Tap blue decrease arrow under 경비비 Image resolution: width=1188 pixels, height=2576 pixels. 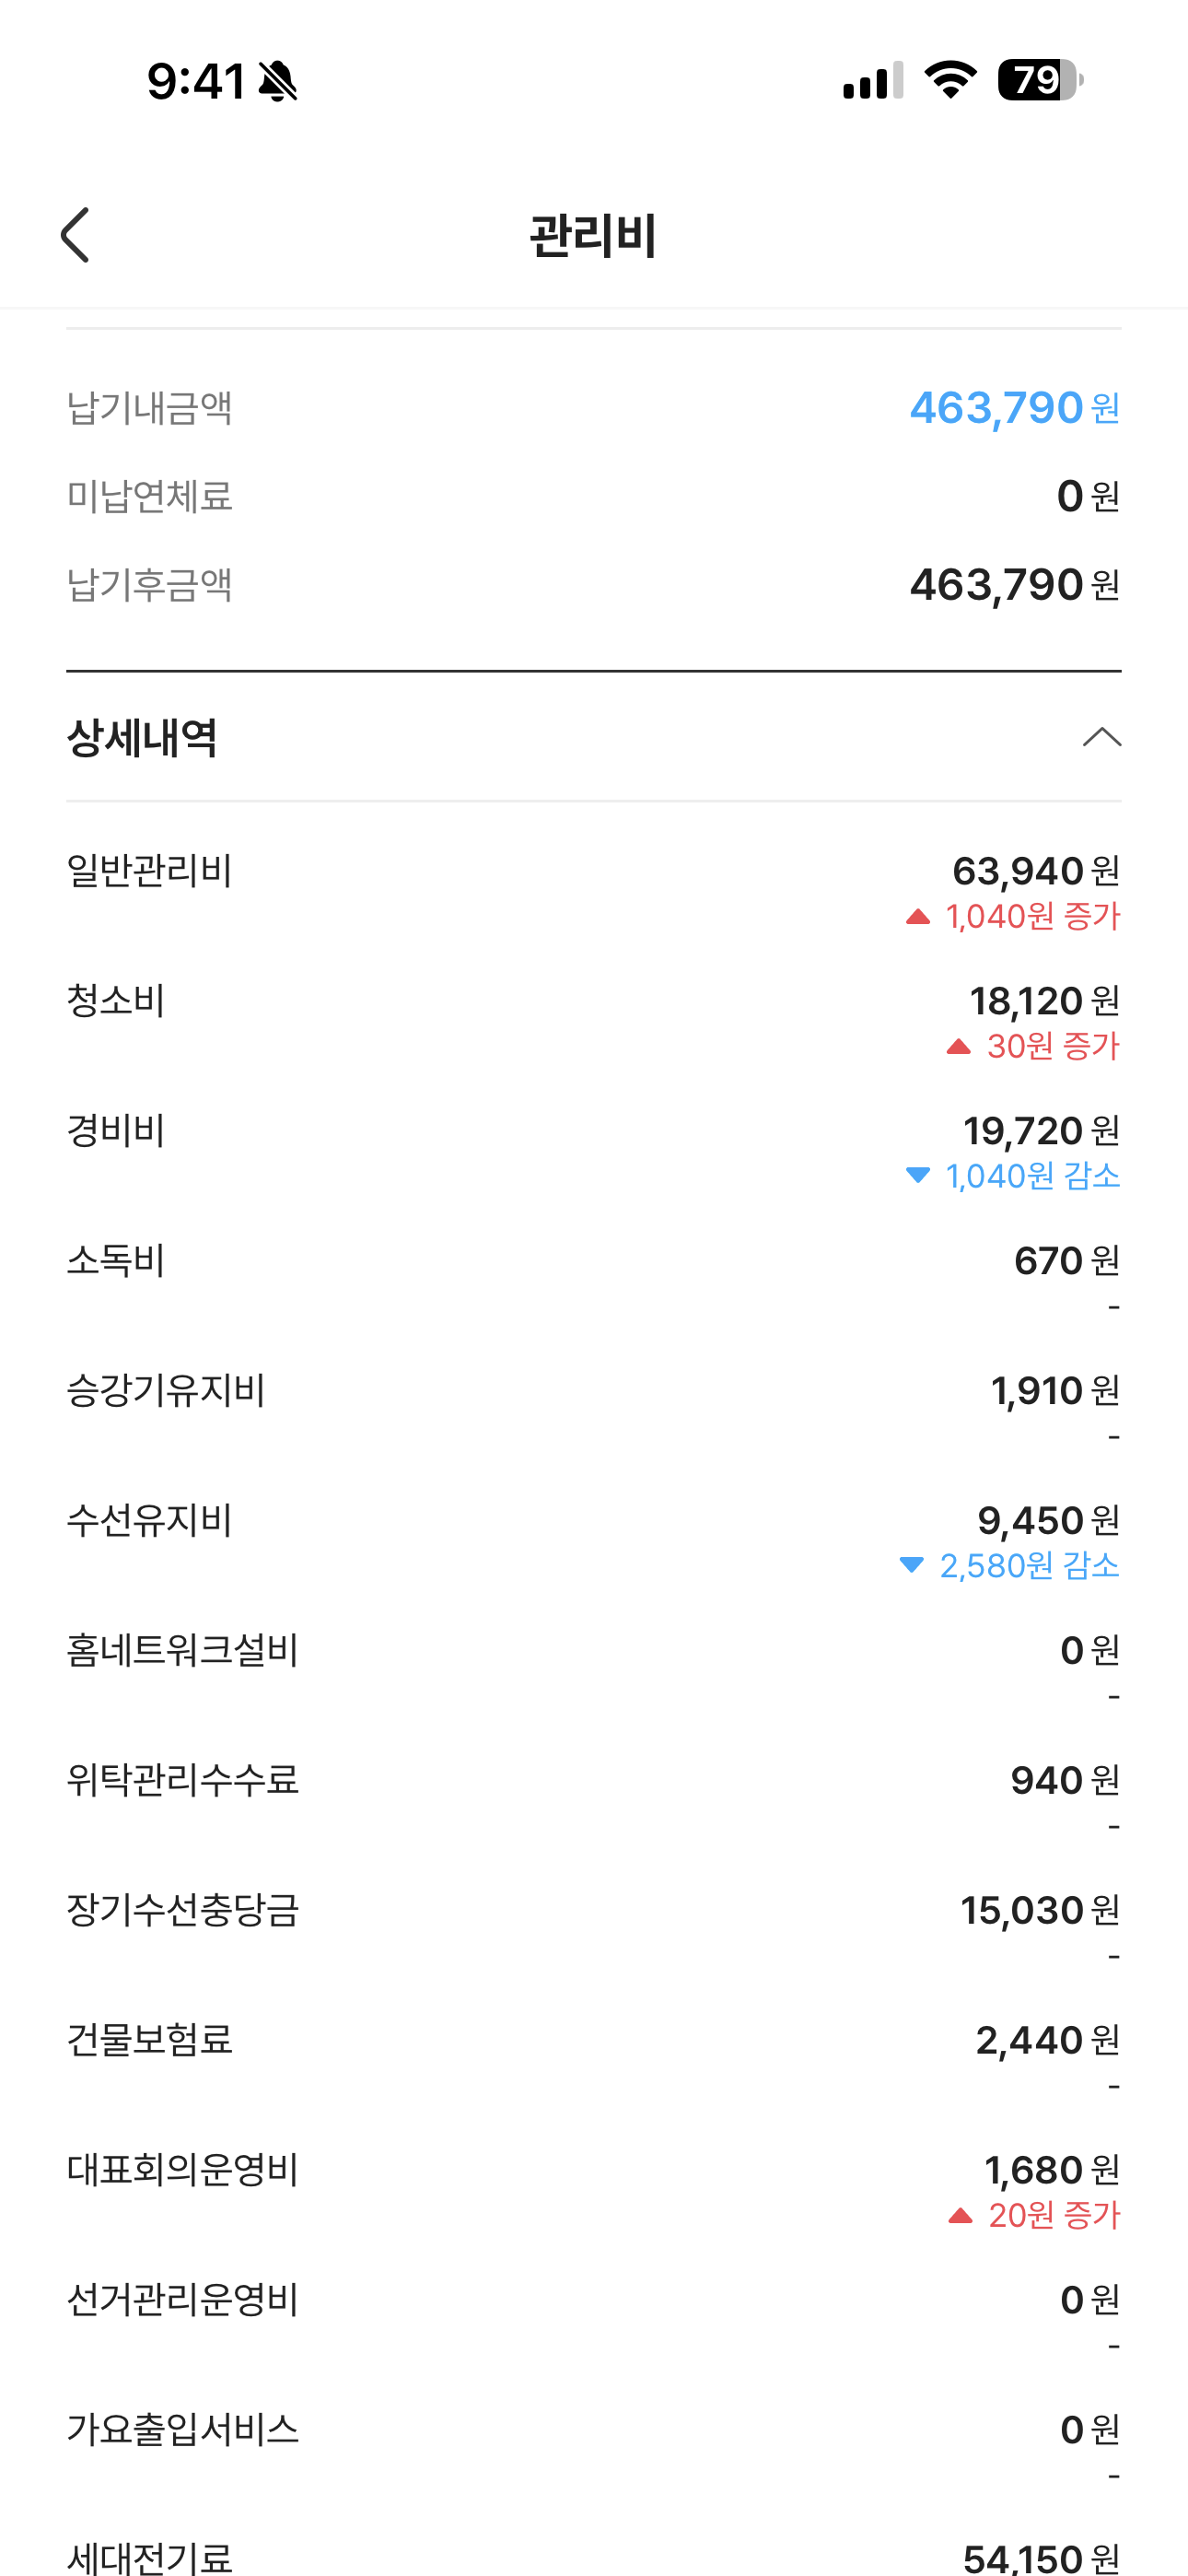[918, 1175]
